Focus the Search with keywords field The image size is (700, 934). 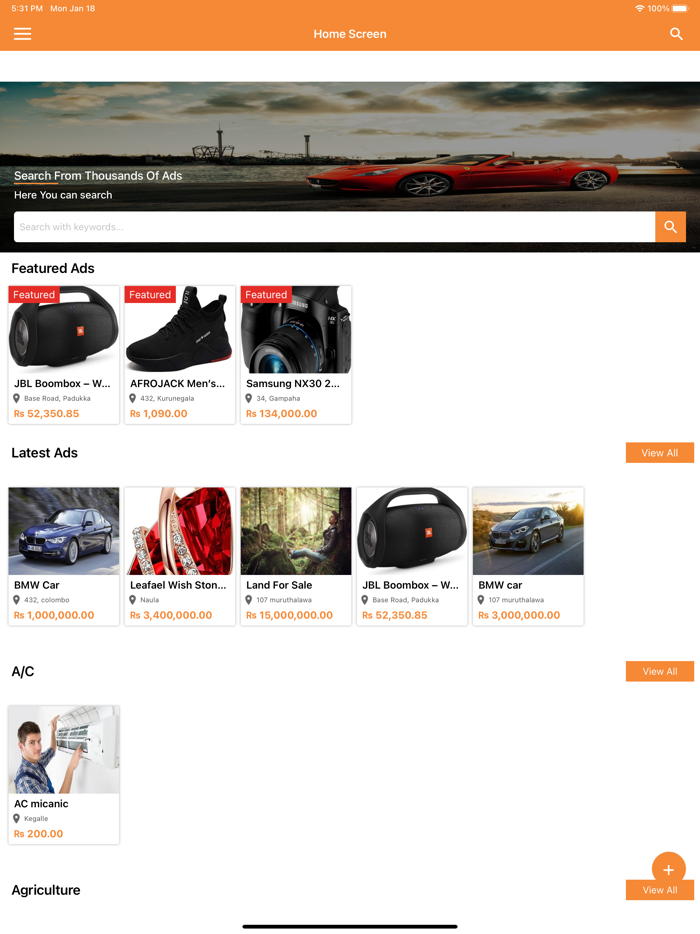point(334,227)
